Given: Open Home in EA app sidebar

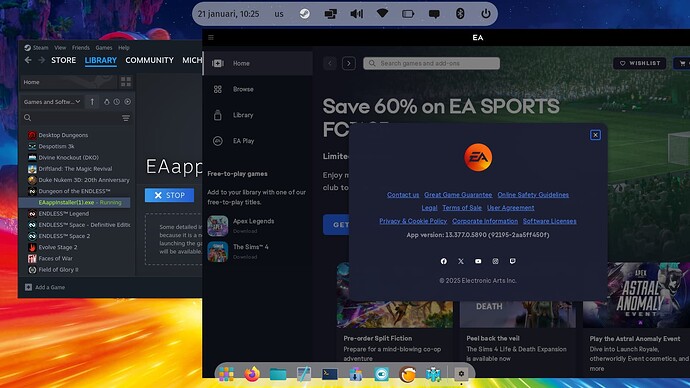Looking at the screenshot, I should [258, 63].
